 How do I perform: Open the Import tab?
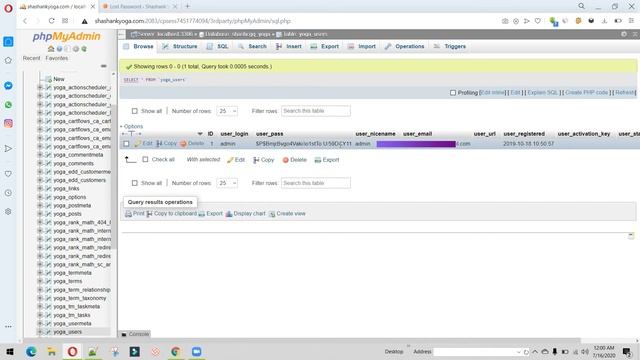click(x=362, y=47)
